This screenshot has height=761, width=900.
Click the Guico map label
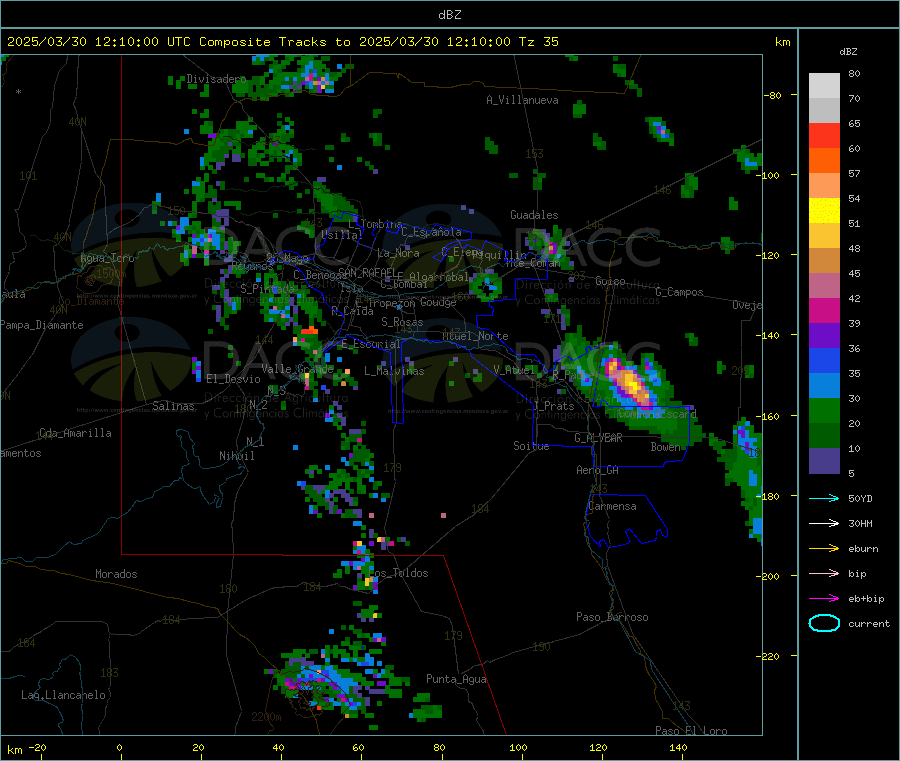coord(610,281)
